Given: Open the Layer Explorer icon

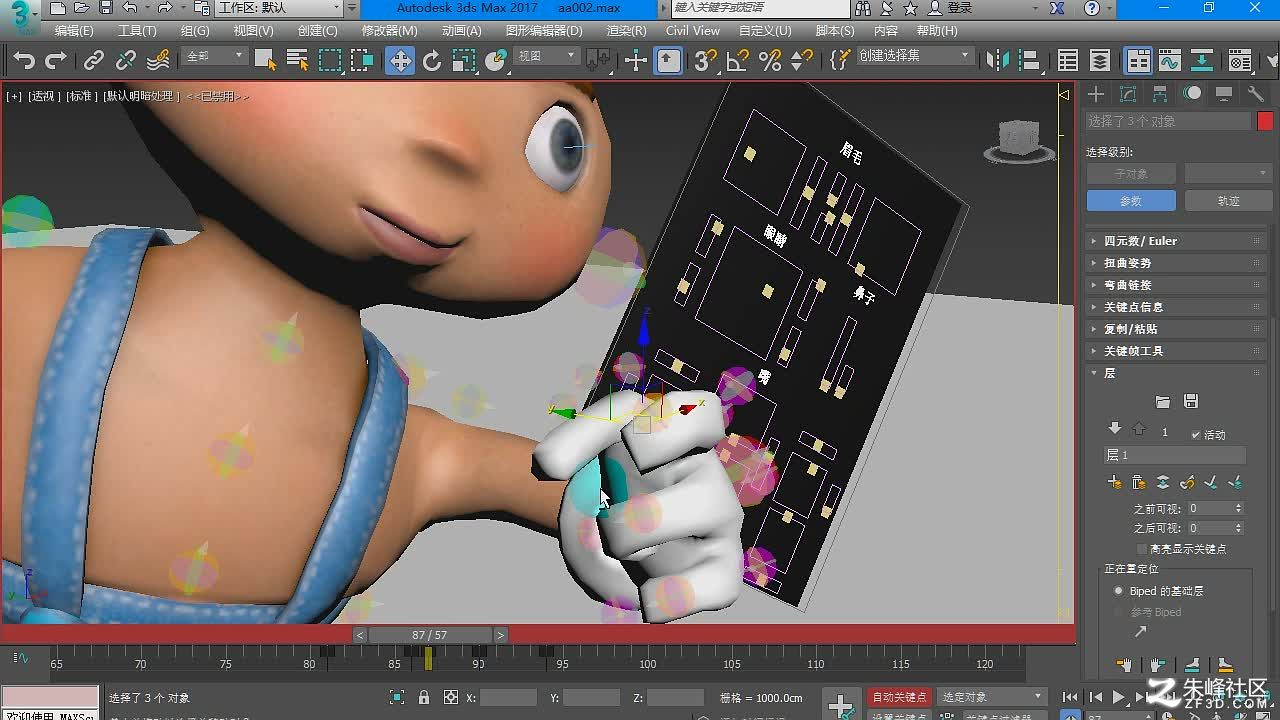Looking at the screenshot, I should coord(1100,61).
